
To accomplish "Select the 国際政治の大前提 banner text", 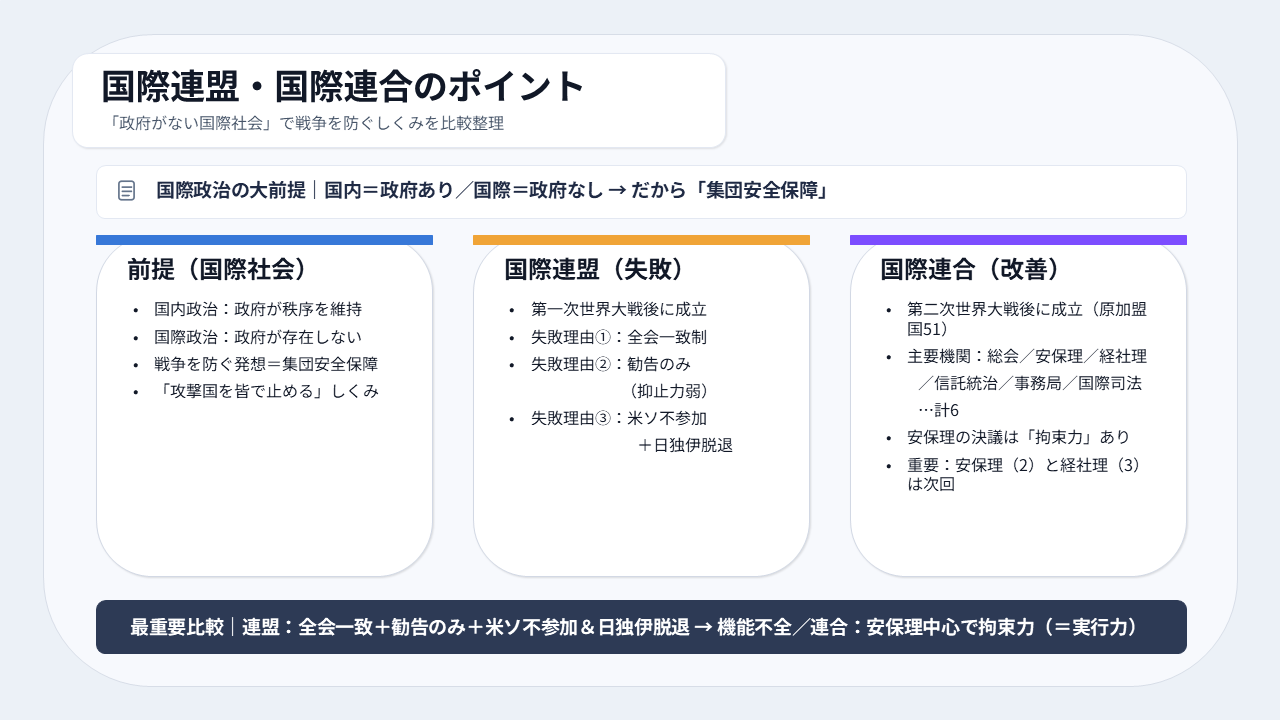I will pyautogui.click(x=492, y=191).
